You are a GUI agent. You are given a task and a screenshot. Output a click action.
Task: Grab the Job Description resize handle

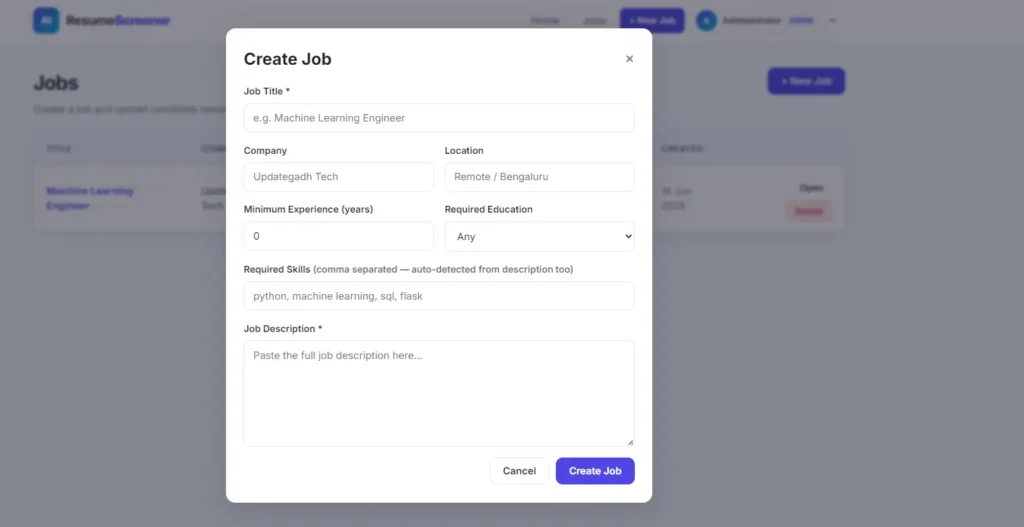630,442
